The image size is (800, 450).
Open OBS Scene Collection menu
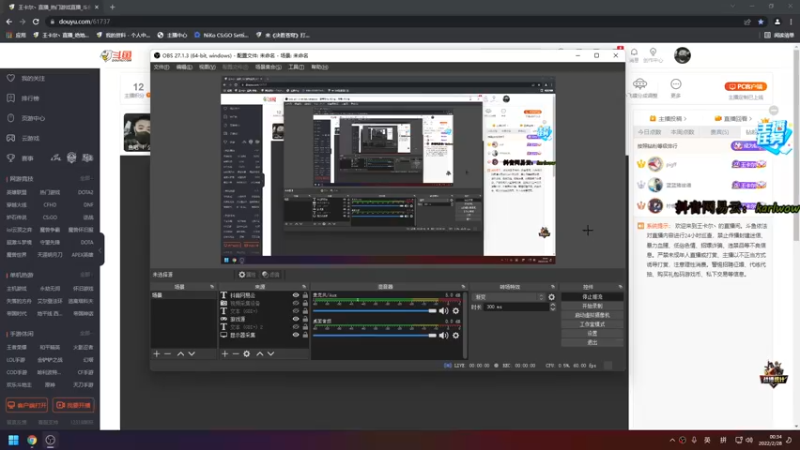pyautogui.click(x=268, y=67)
